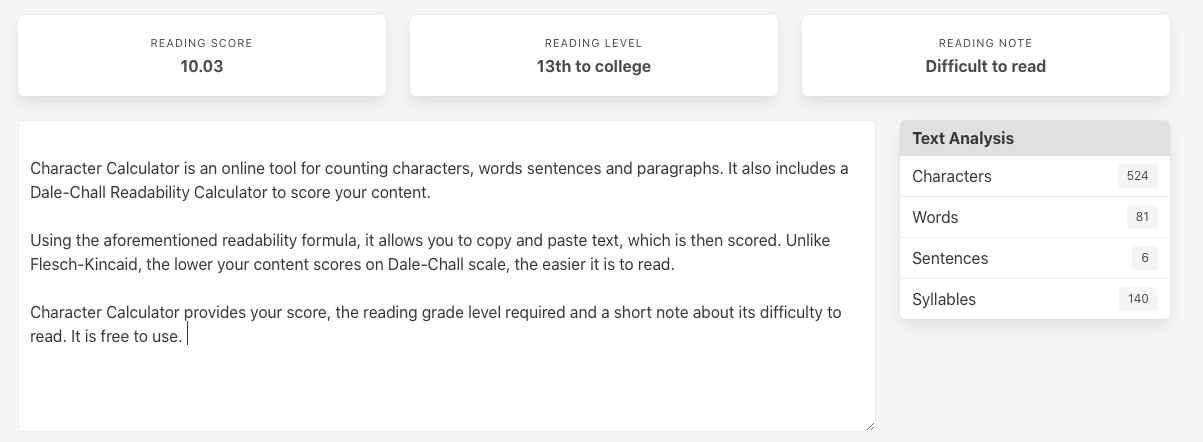
Task: Click the 524 characters count badge
Action: [1137, 176]
